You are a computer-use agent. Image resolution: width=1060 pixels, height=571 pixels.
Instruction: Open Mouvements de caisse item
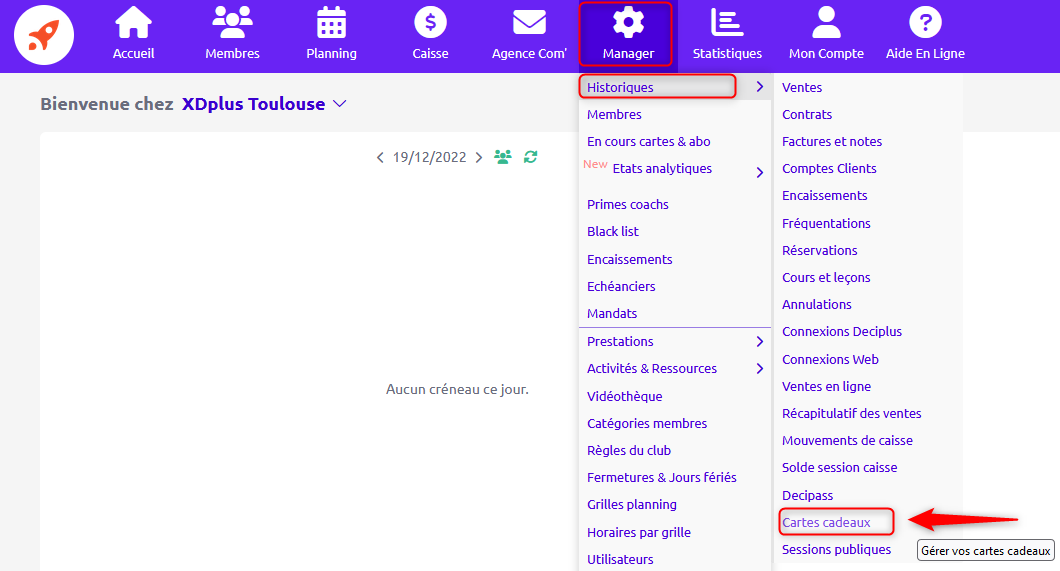pyautogui.click(x=847, y=441)
